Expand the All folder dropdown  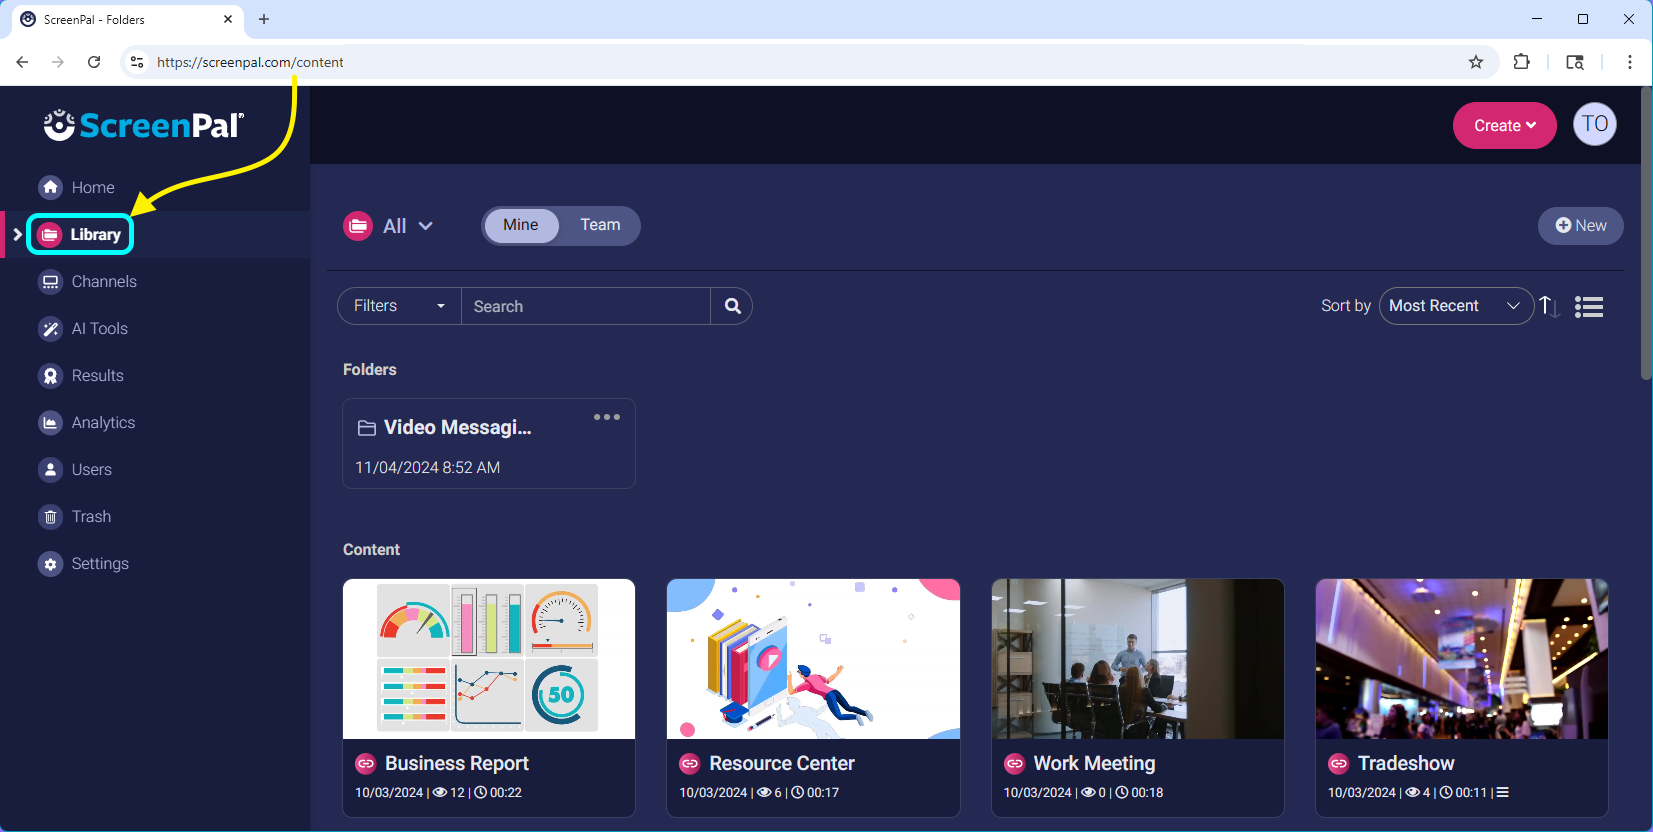click(x=388, y=226)
